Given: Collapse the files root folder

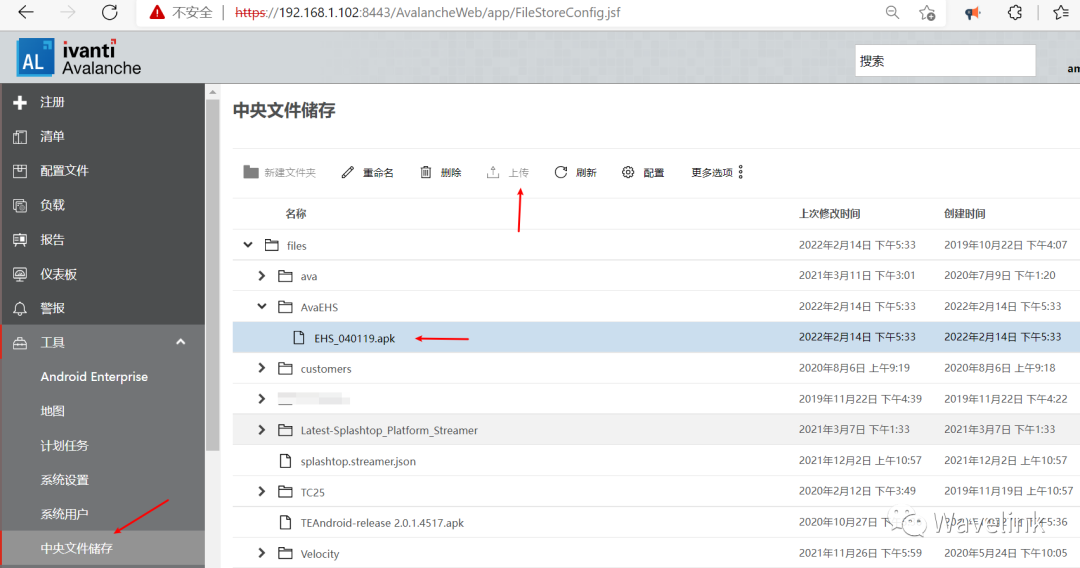Looking at the screenshot, I should pos(247,245).
